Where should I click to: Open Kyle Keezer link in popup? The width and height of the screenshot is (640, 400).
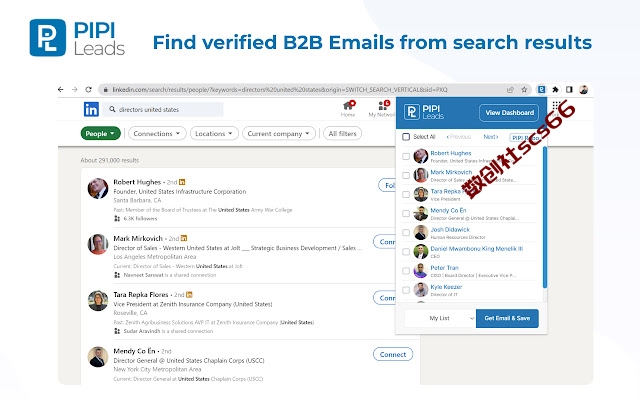[x=446, y=287]
